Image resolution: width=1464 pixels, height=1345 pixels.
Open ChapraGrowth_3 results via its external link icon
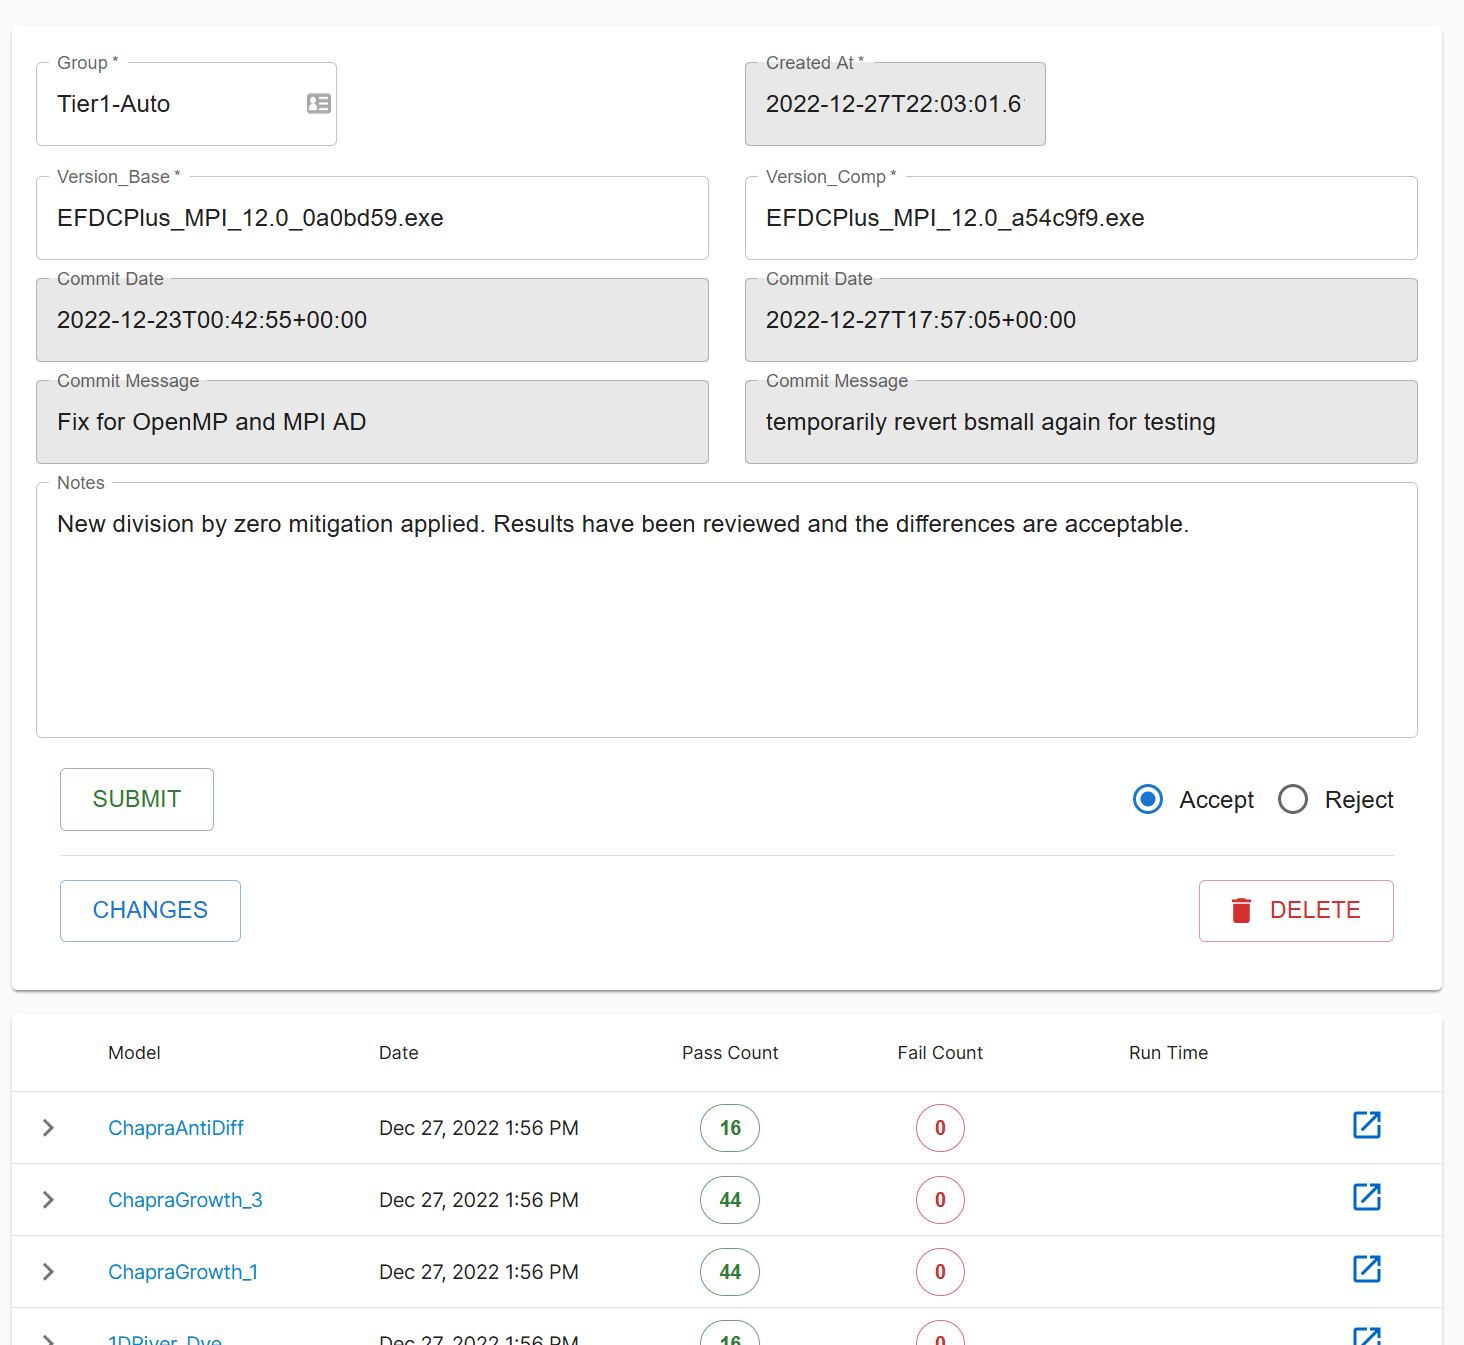pos(1367,1198)
